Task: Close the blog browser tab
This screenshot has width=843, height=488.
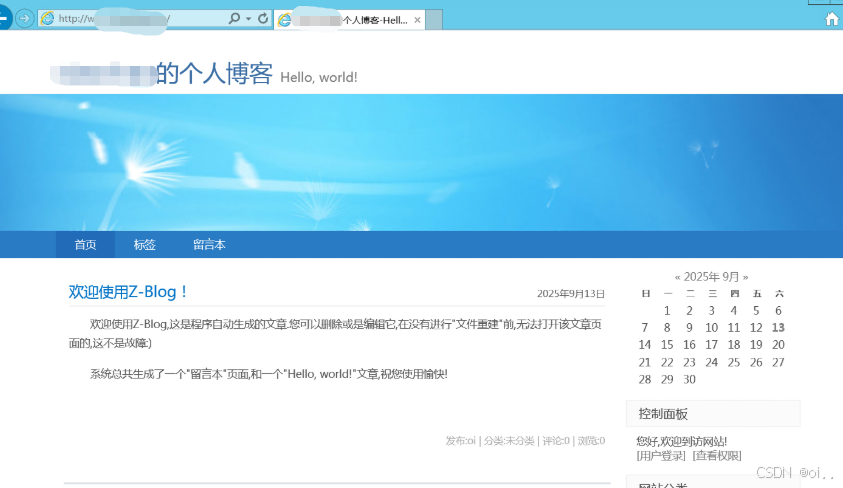Action: click(x=417, y=20)
